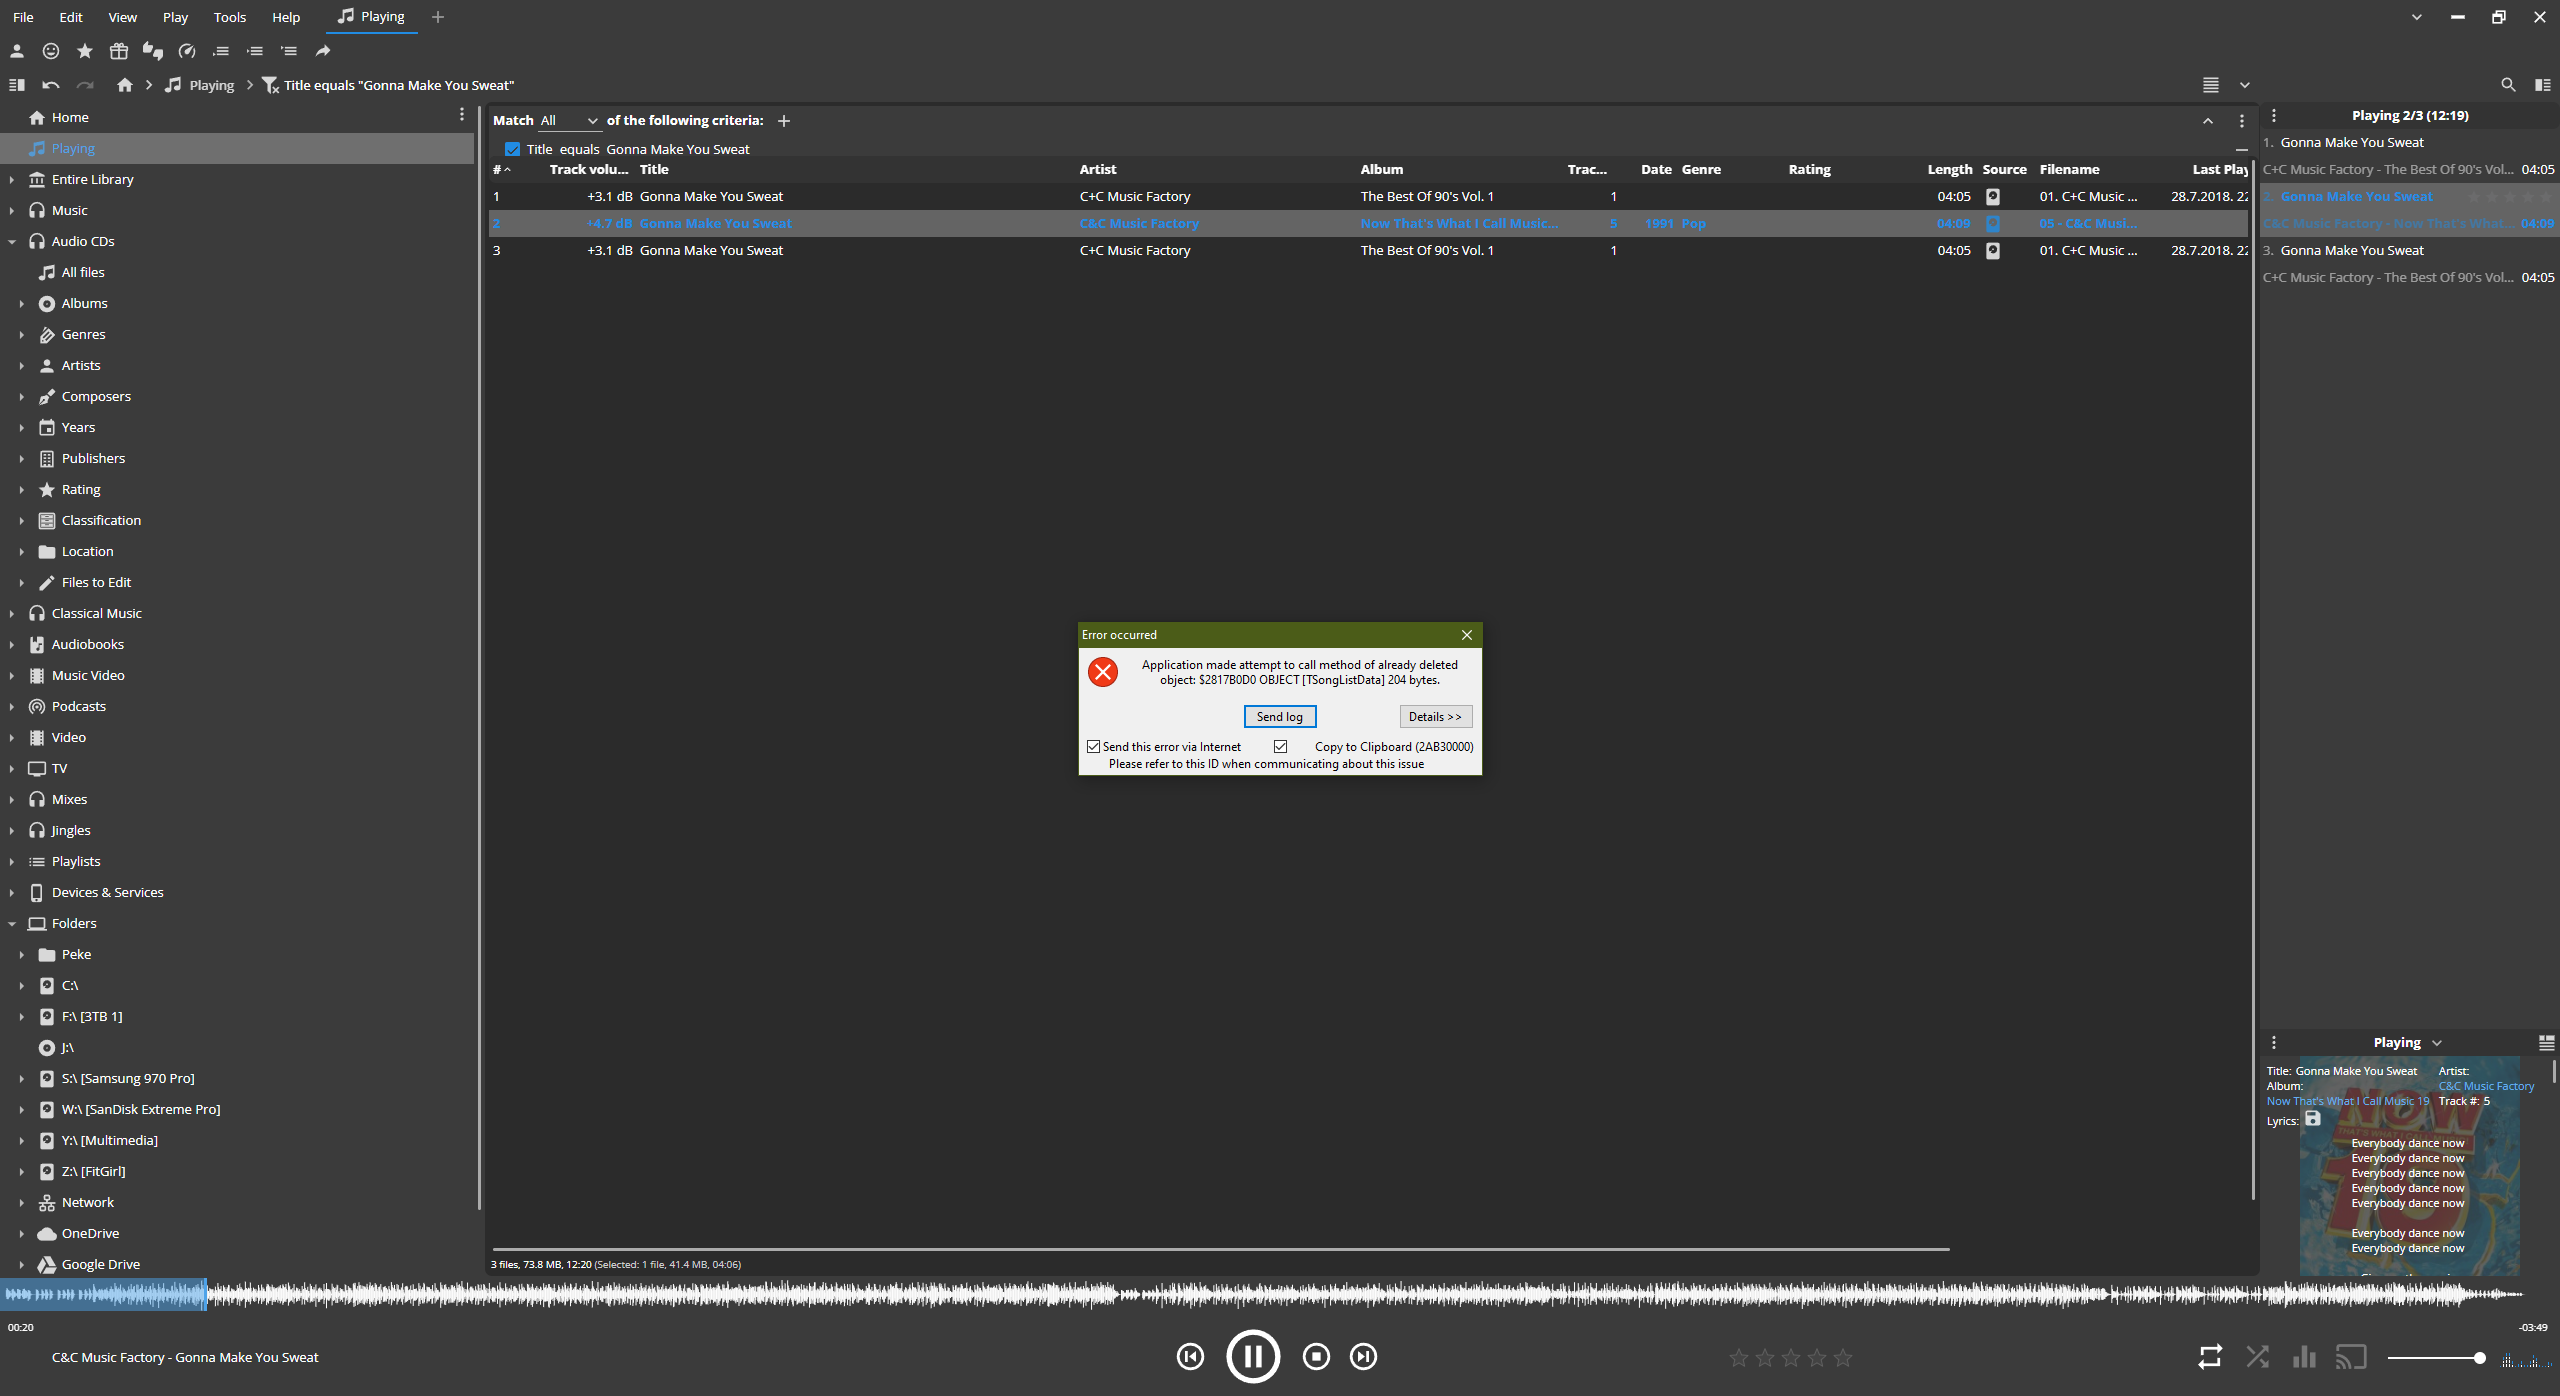The image size is (2560, 1396).
Task: Click the stop playback button
Action: click(1316, 1357)
